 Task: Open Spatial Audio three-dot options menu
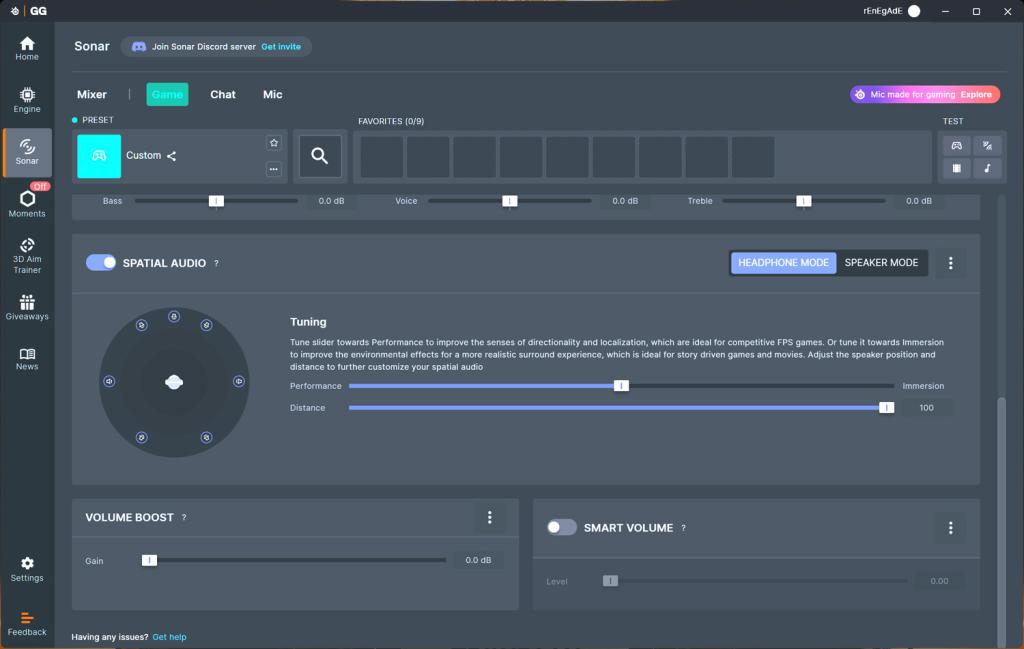950,263
